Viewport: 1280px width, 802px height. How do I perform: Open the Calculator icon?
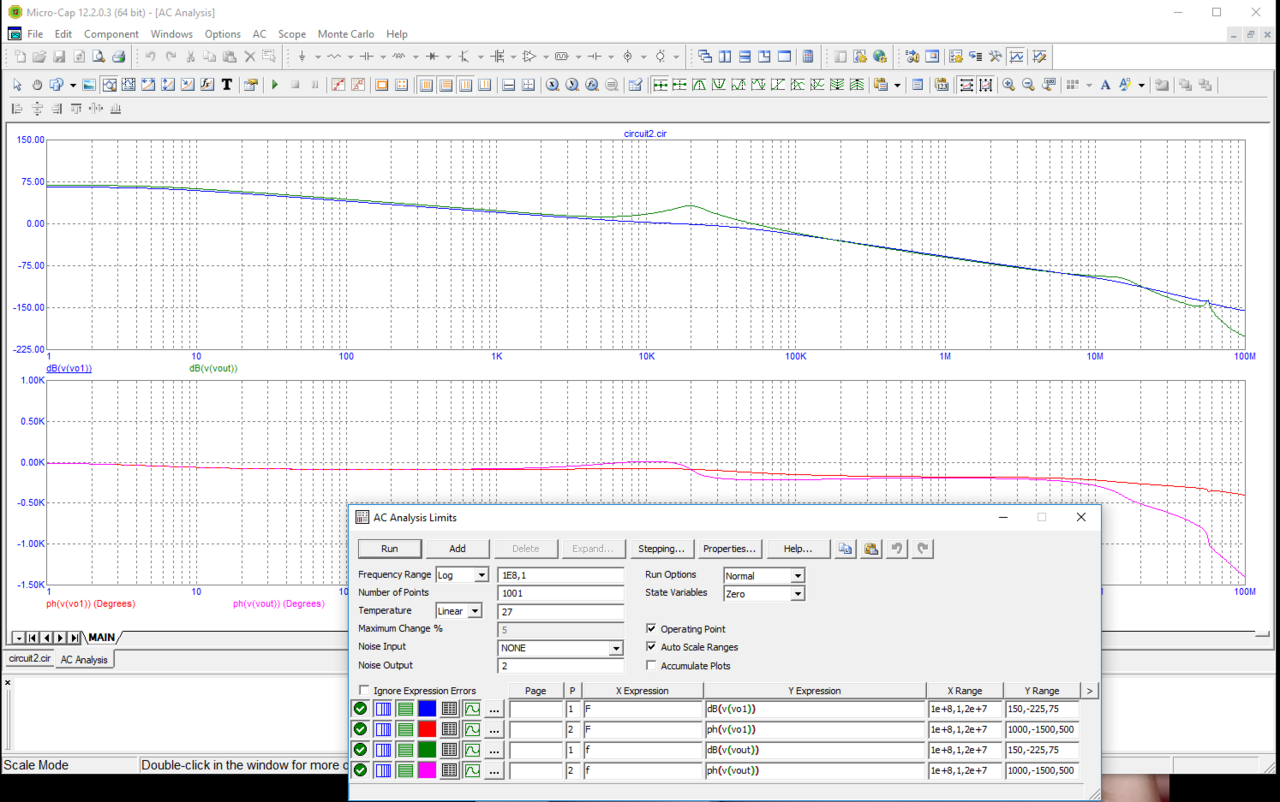pyautogui.click(x=808, y=57)
